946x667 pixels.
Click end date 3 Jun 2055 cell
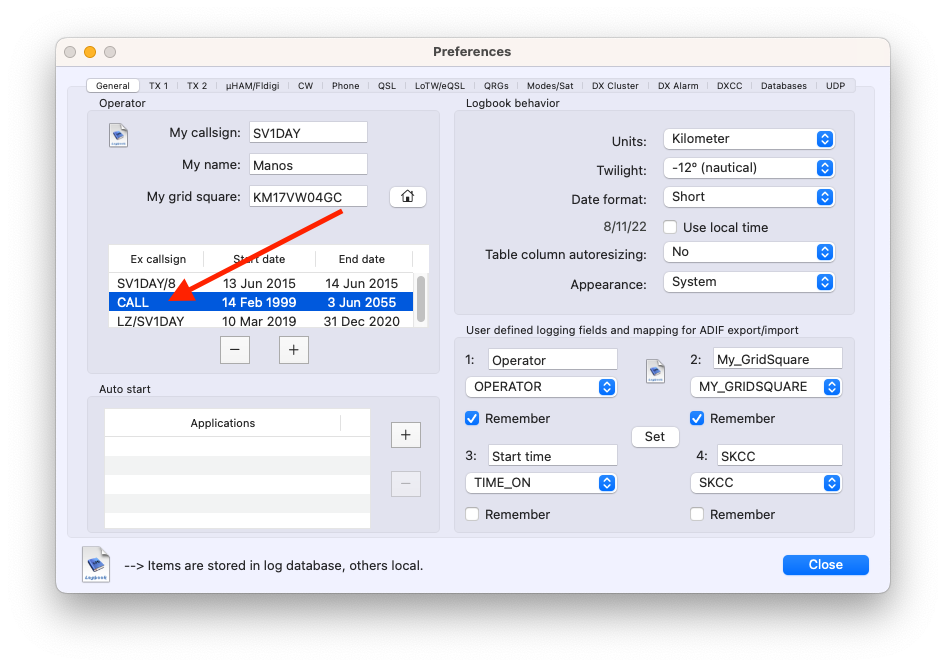coord(361,302)
